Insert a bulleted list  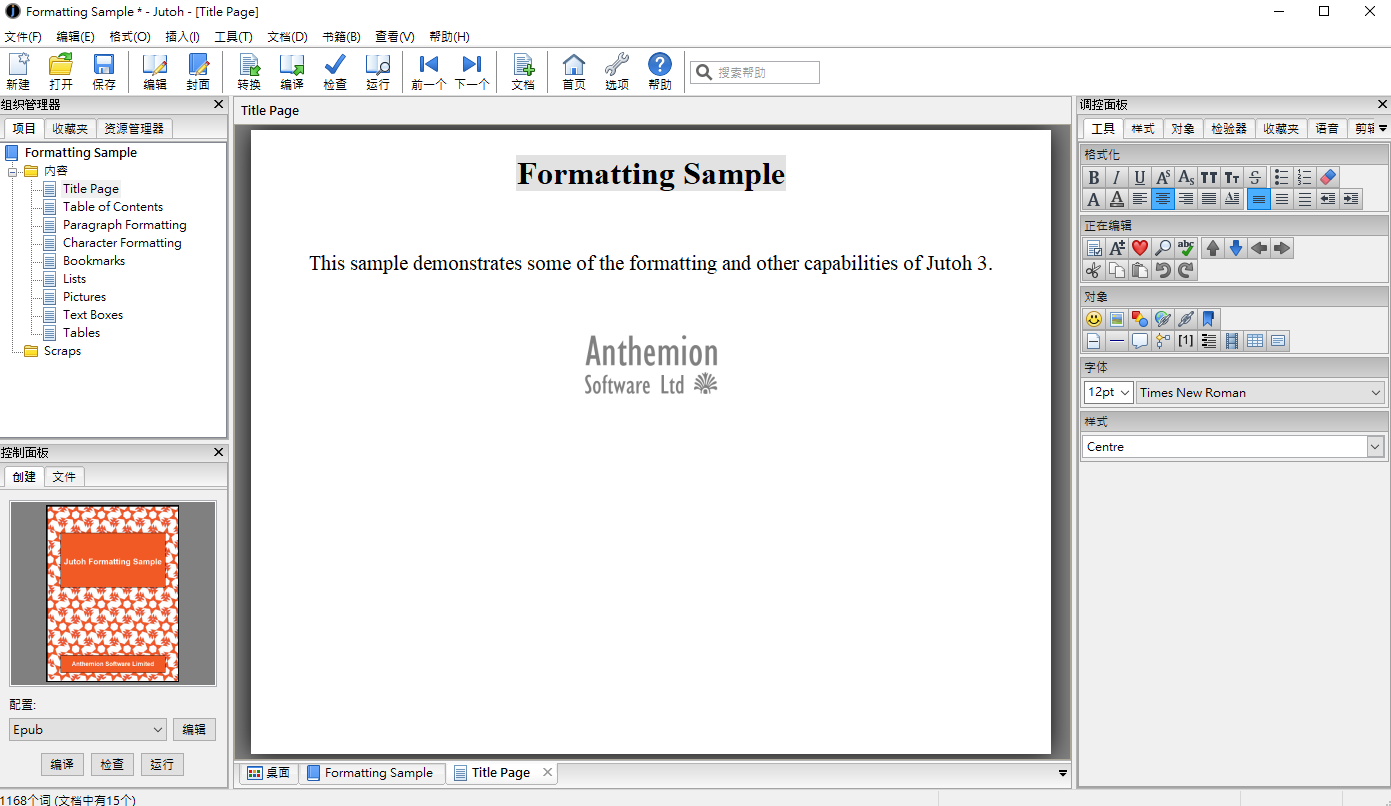tap(1282, 177)
